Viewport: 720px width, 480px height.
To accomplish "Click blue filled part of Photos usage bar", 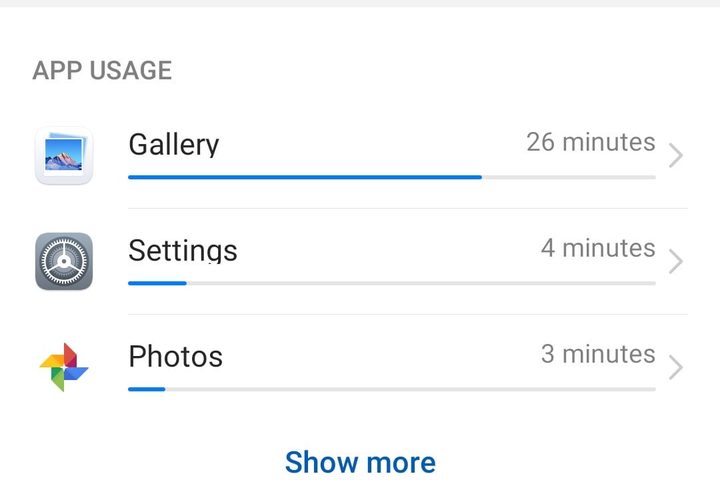I will coord(146,389).
